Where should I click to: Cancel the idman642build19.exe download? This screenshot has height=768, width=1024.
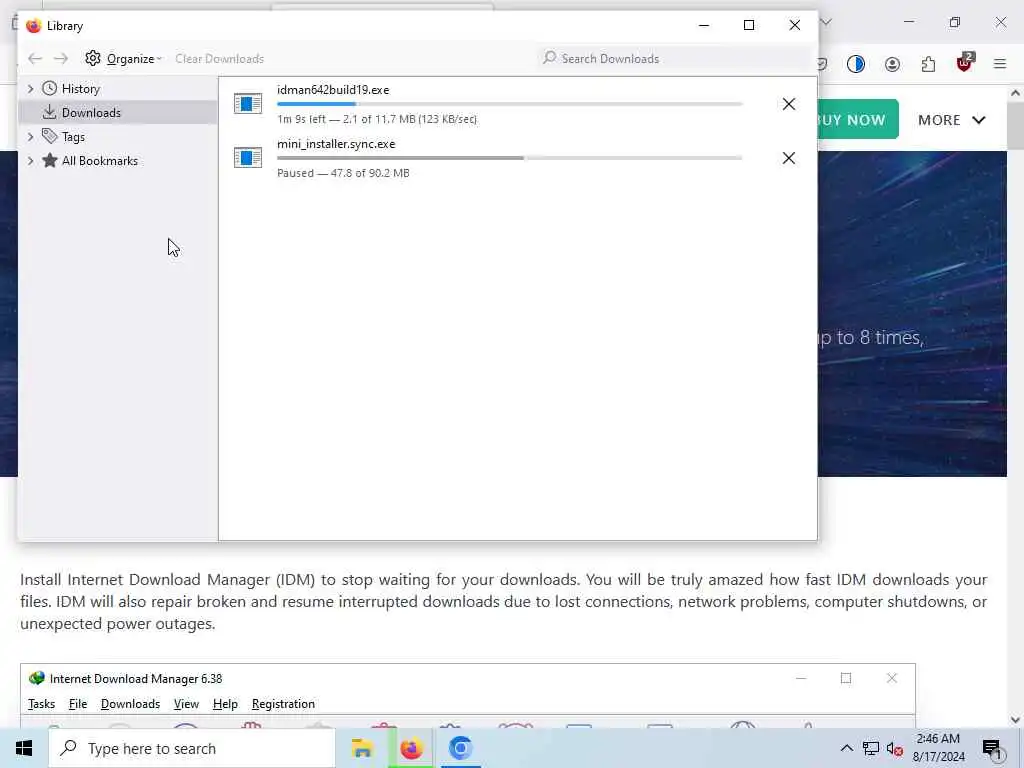(788, 104)
